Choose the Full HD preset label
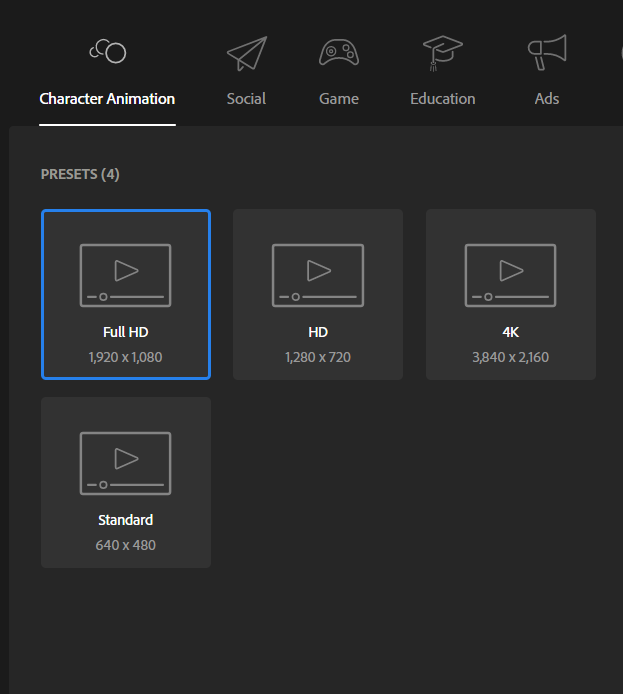Viewport: 623px width, 694px height. click(126, 332)
